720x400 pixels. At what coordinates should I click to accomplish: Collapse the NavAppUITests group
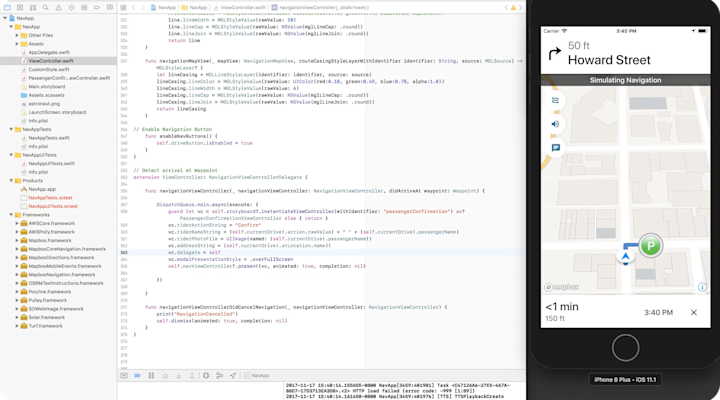[11, 155]
